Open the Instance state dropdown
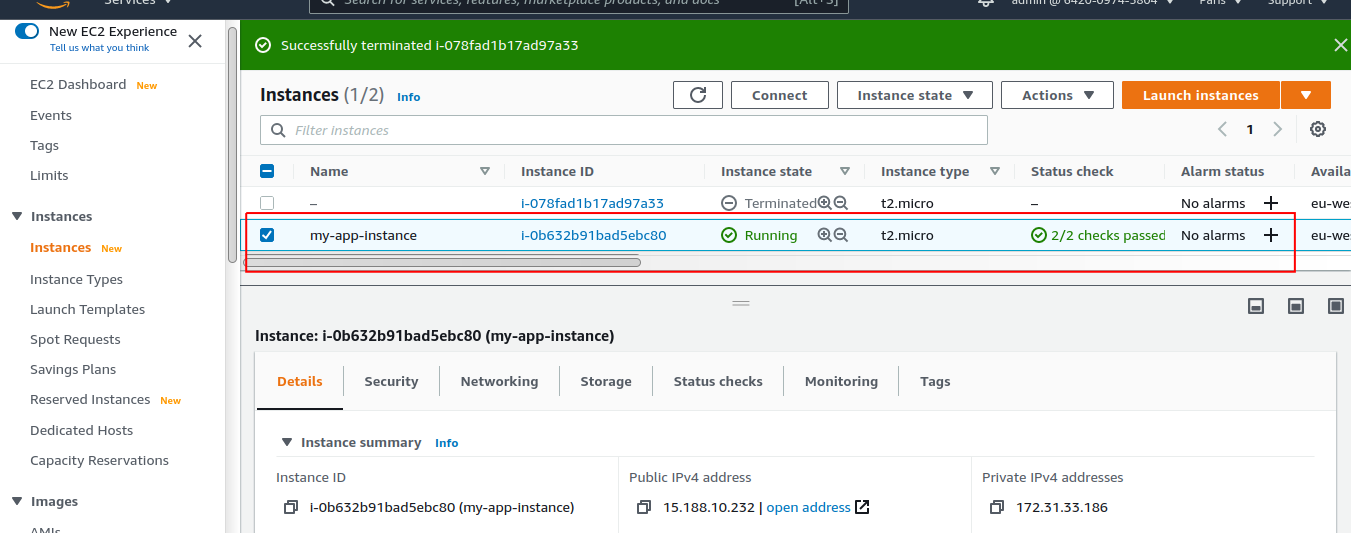 click(x=914, y=95)
